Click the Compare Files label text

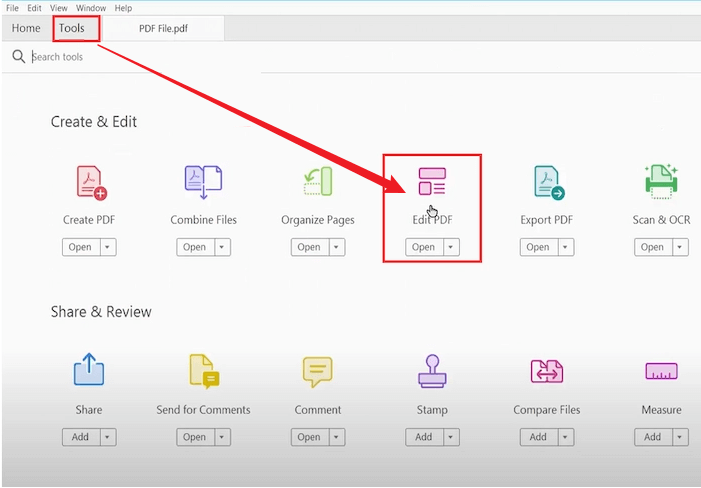[547, 410]
